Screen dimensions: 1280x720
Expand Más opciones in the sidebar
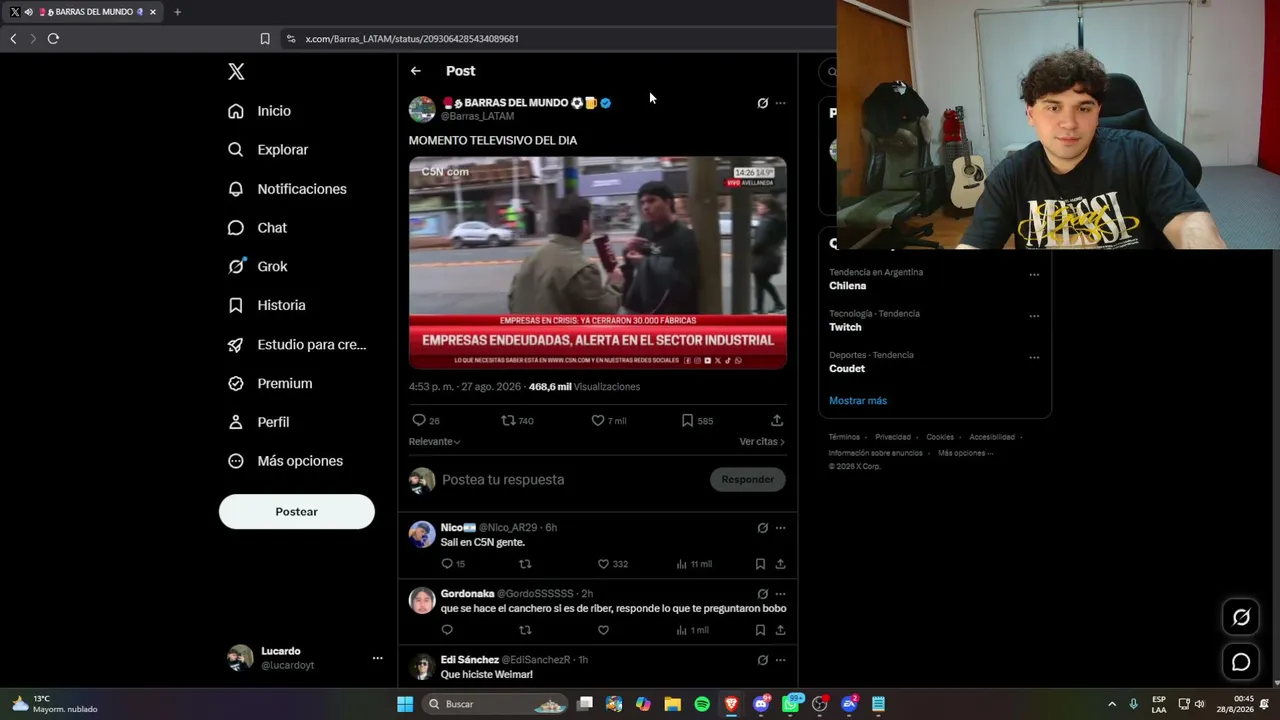tap(285, 461)
